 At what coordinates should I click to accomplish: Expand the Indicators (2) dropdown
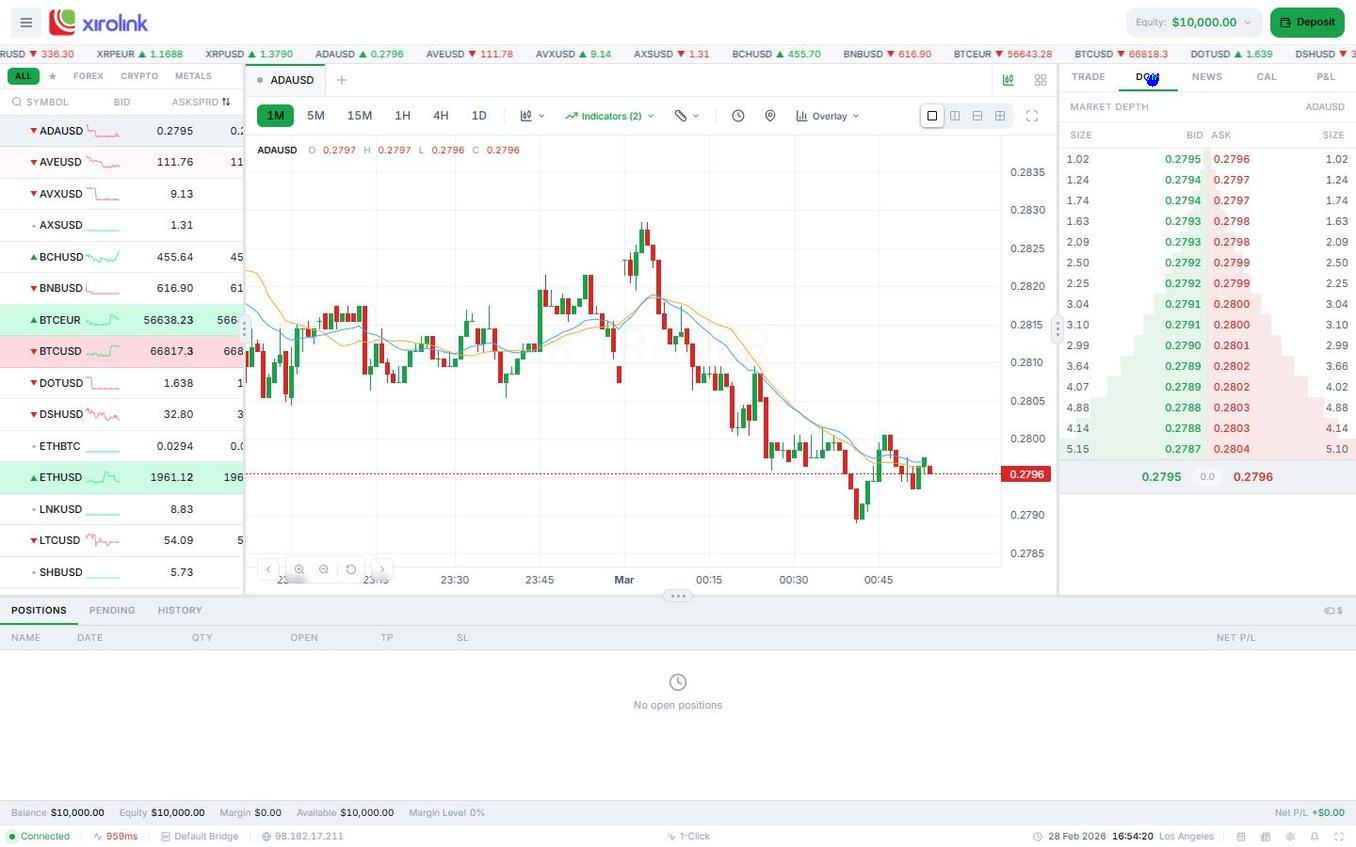coord(610,116)
